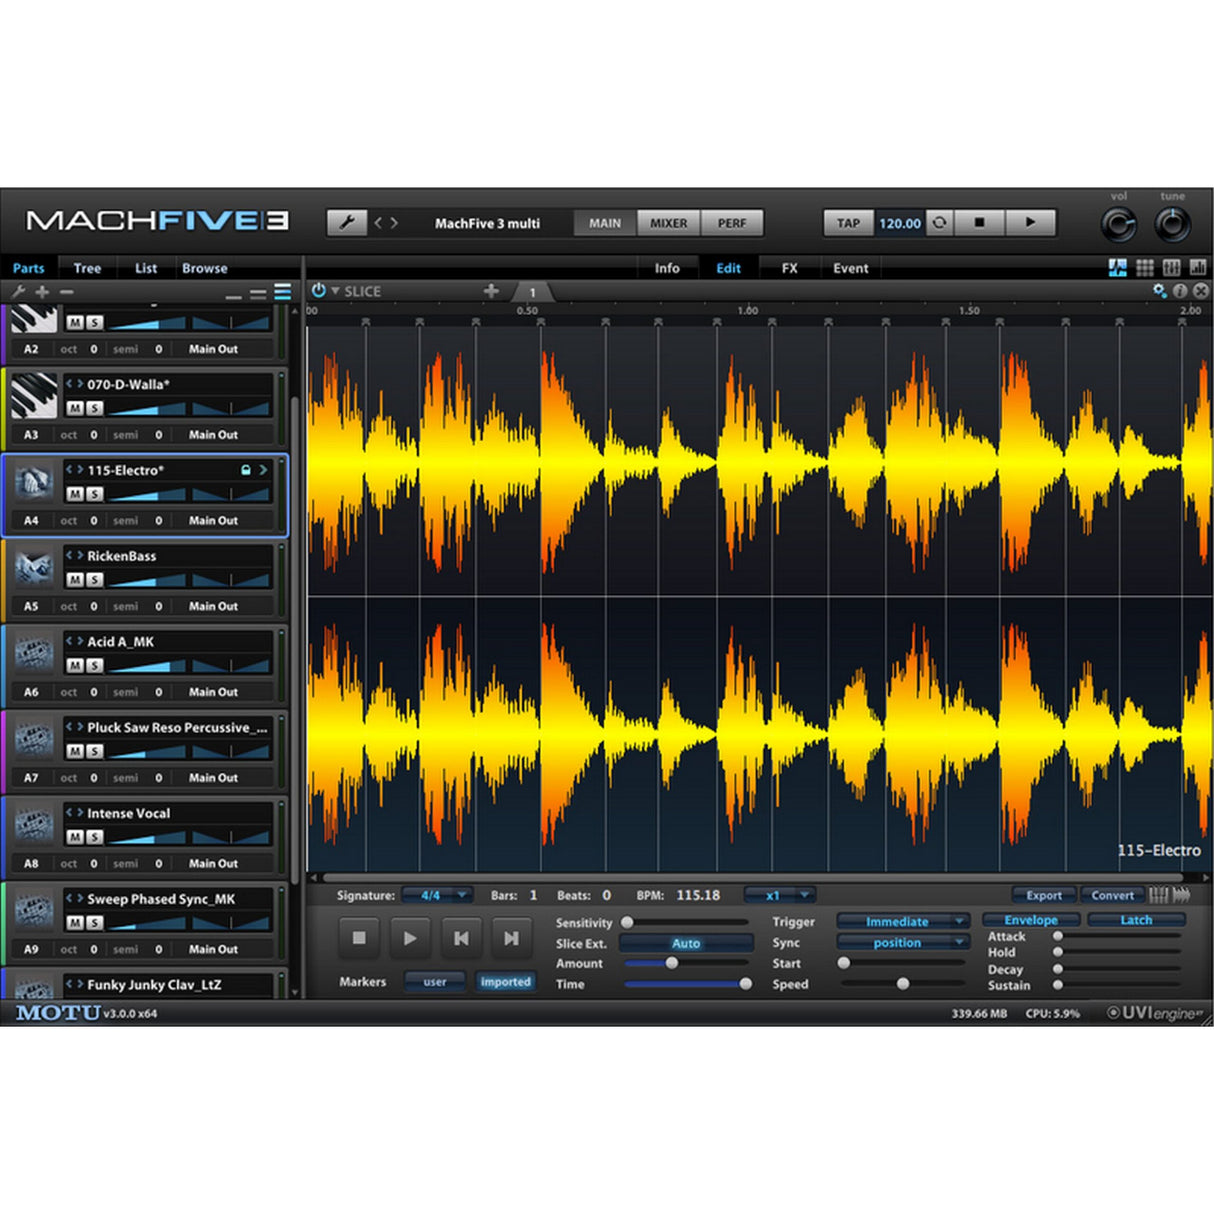Viewport: 1214px width, 1214px height.
Task: Solo the RickenBass part with its S toggle
Action: pyautogui.click(x=93, y=579)
